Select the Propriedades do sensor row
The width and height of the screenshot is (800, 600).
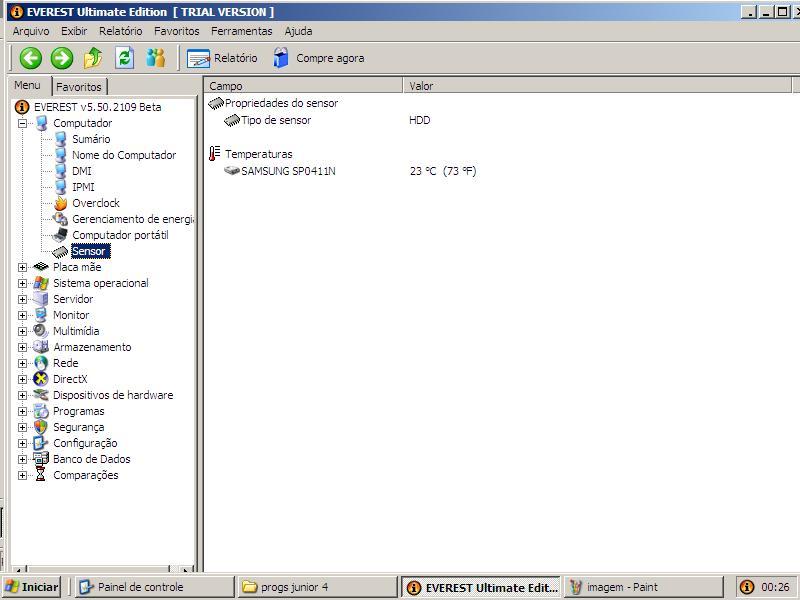coord(273,104)
